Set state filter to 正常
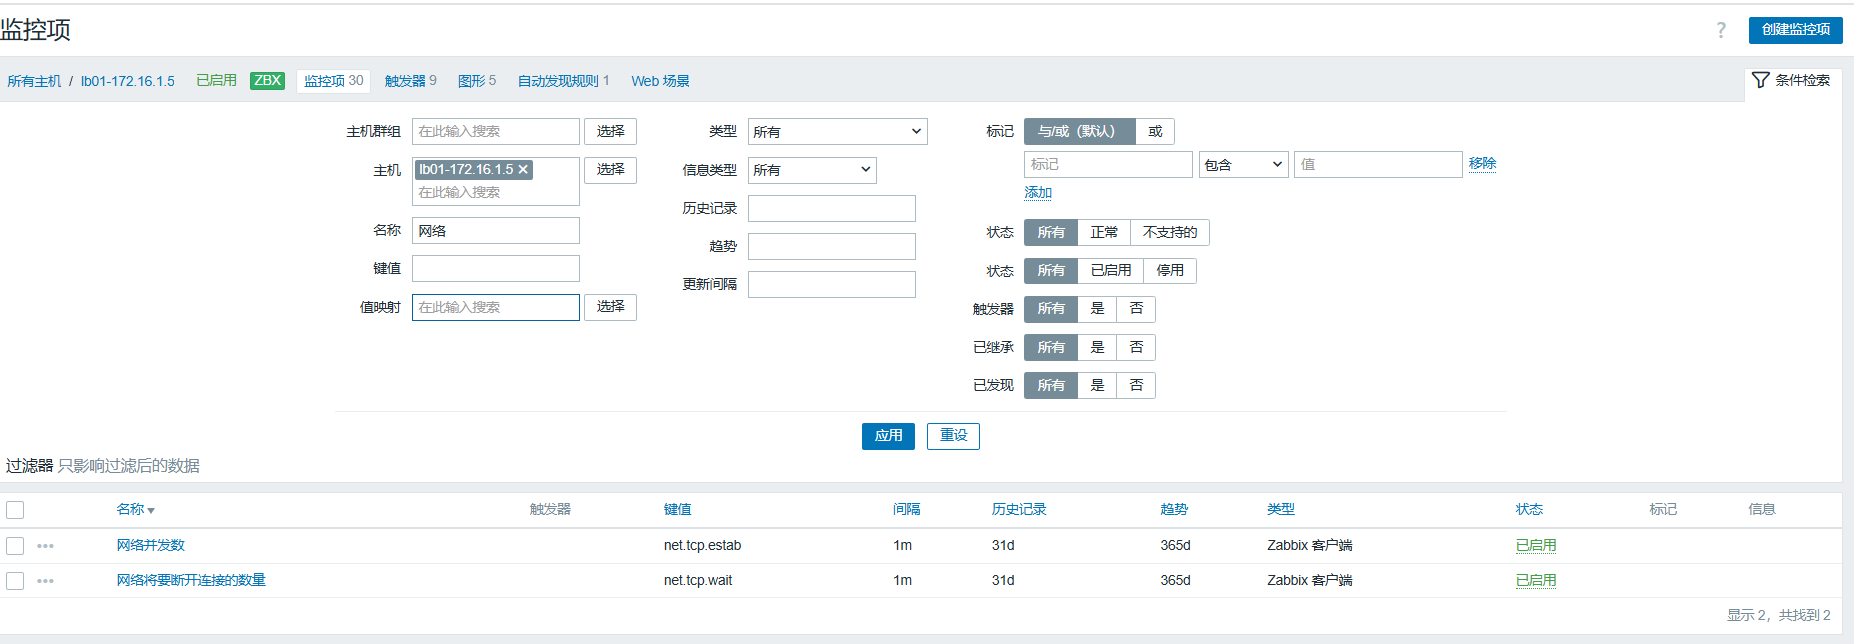 pyautogui.click(x=1104, y=232)
